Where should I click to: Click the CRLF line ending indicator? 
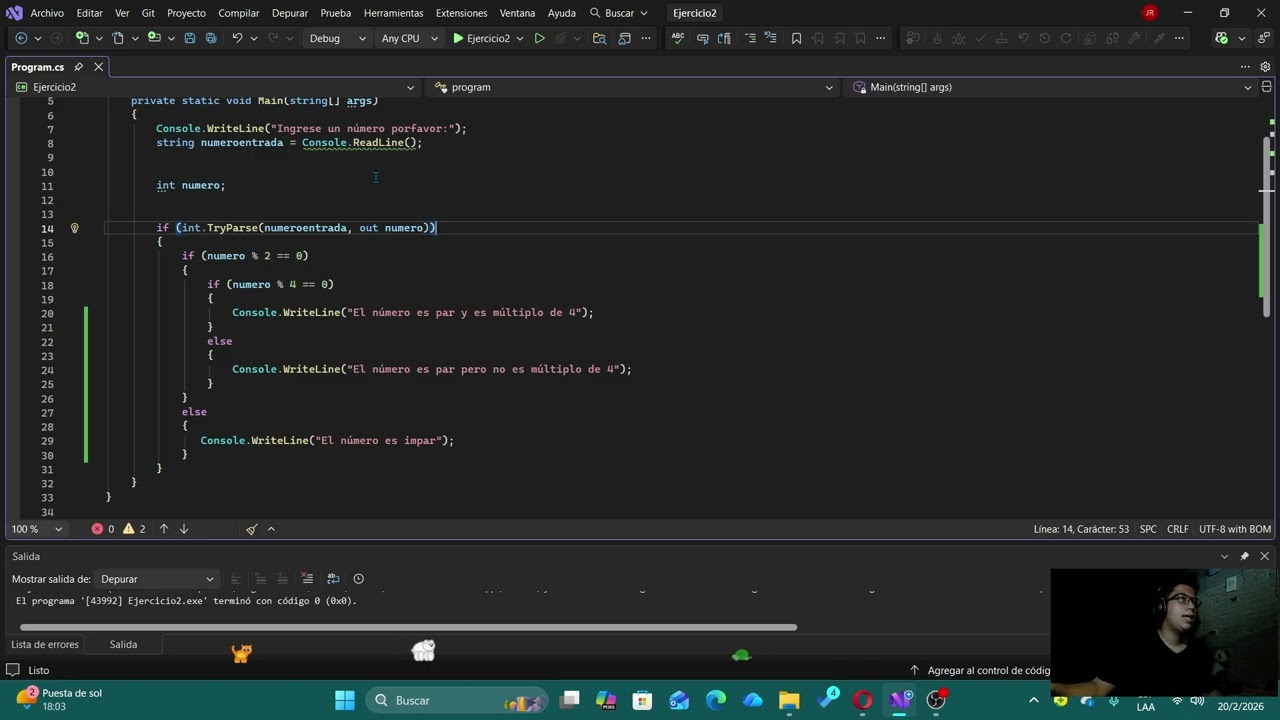click(x=1178, y=529)
